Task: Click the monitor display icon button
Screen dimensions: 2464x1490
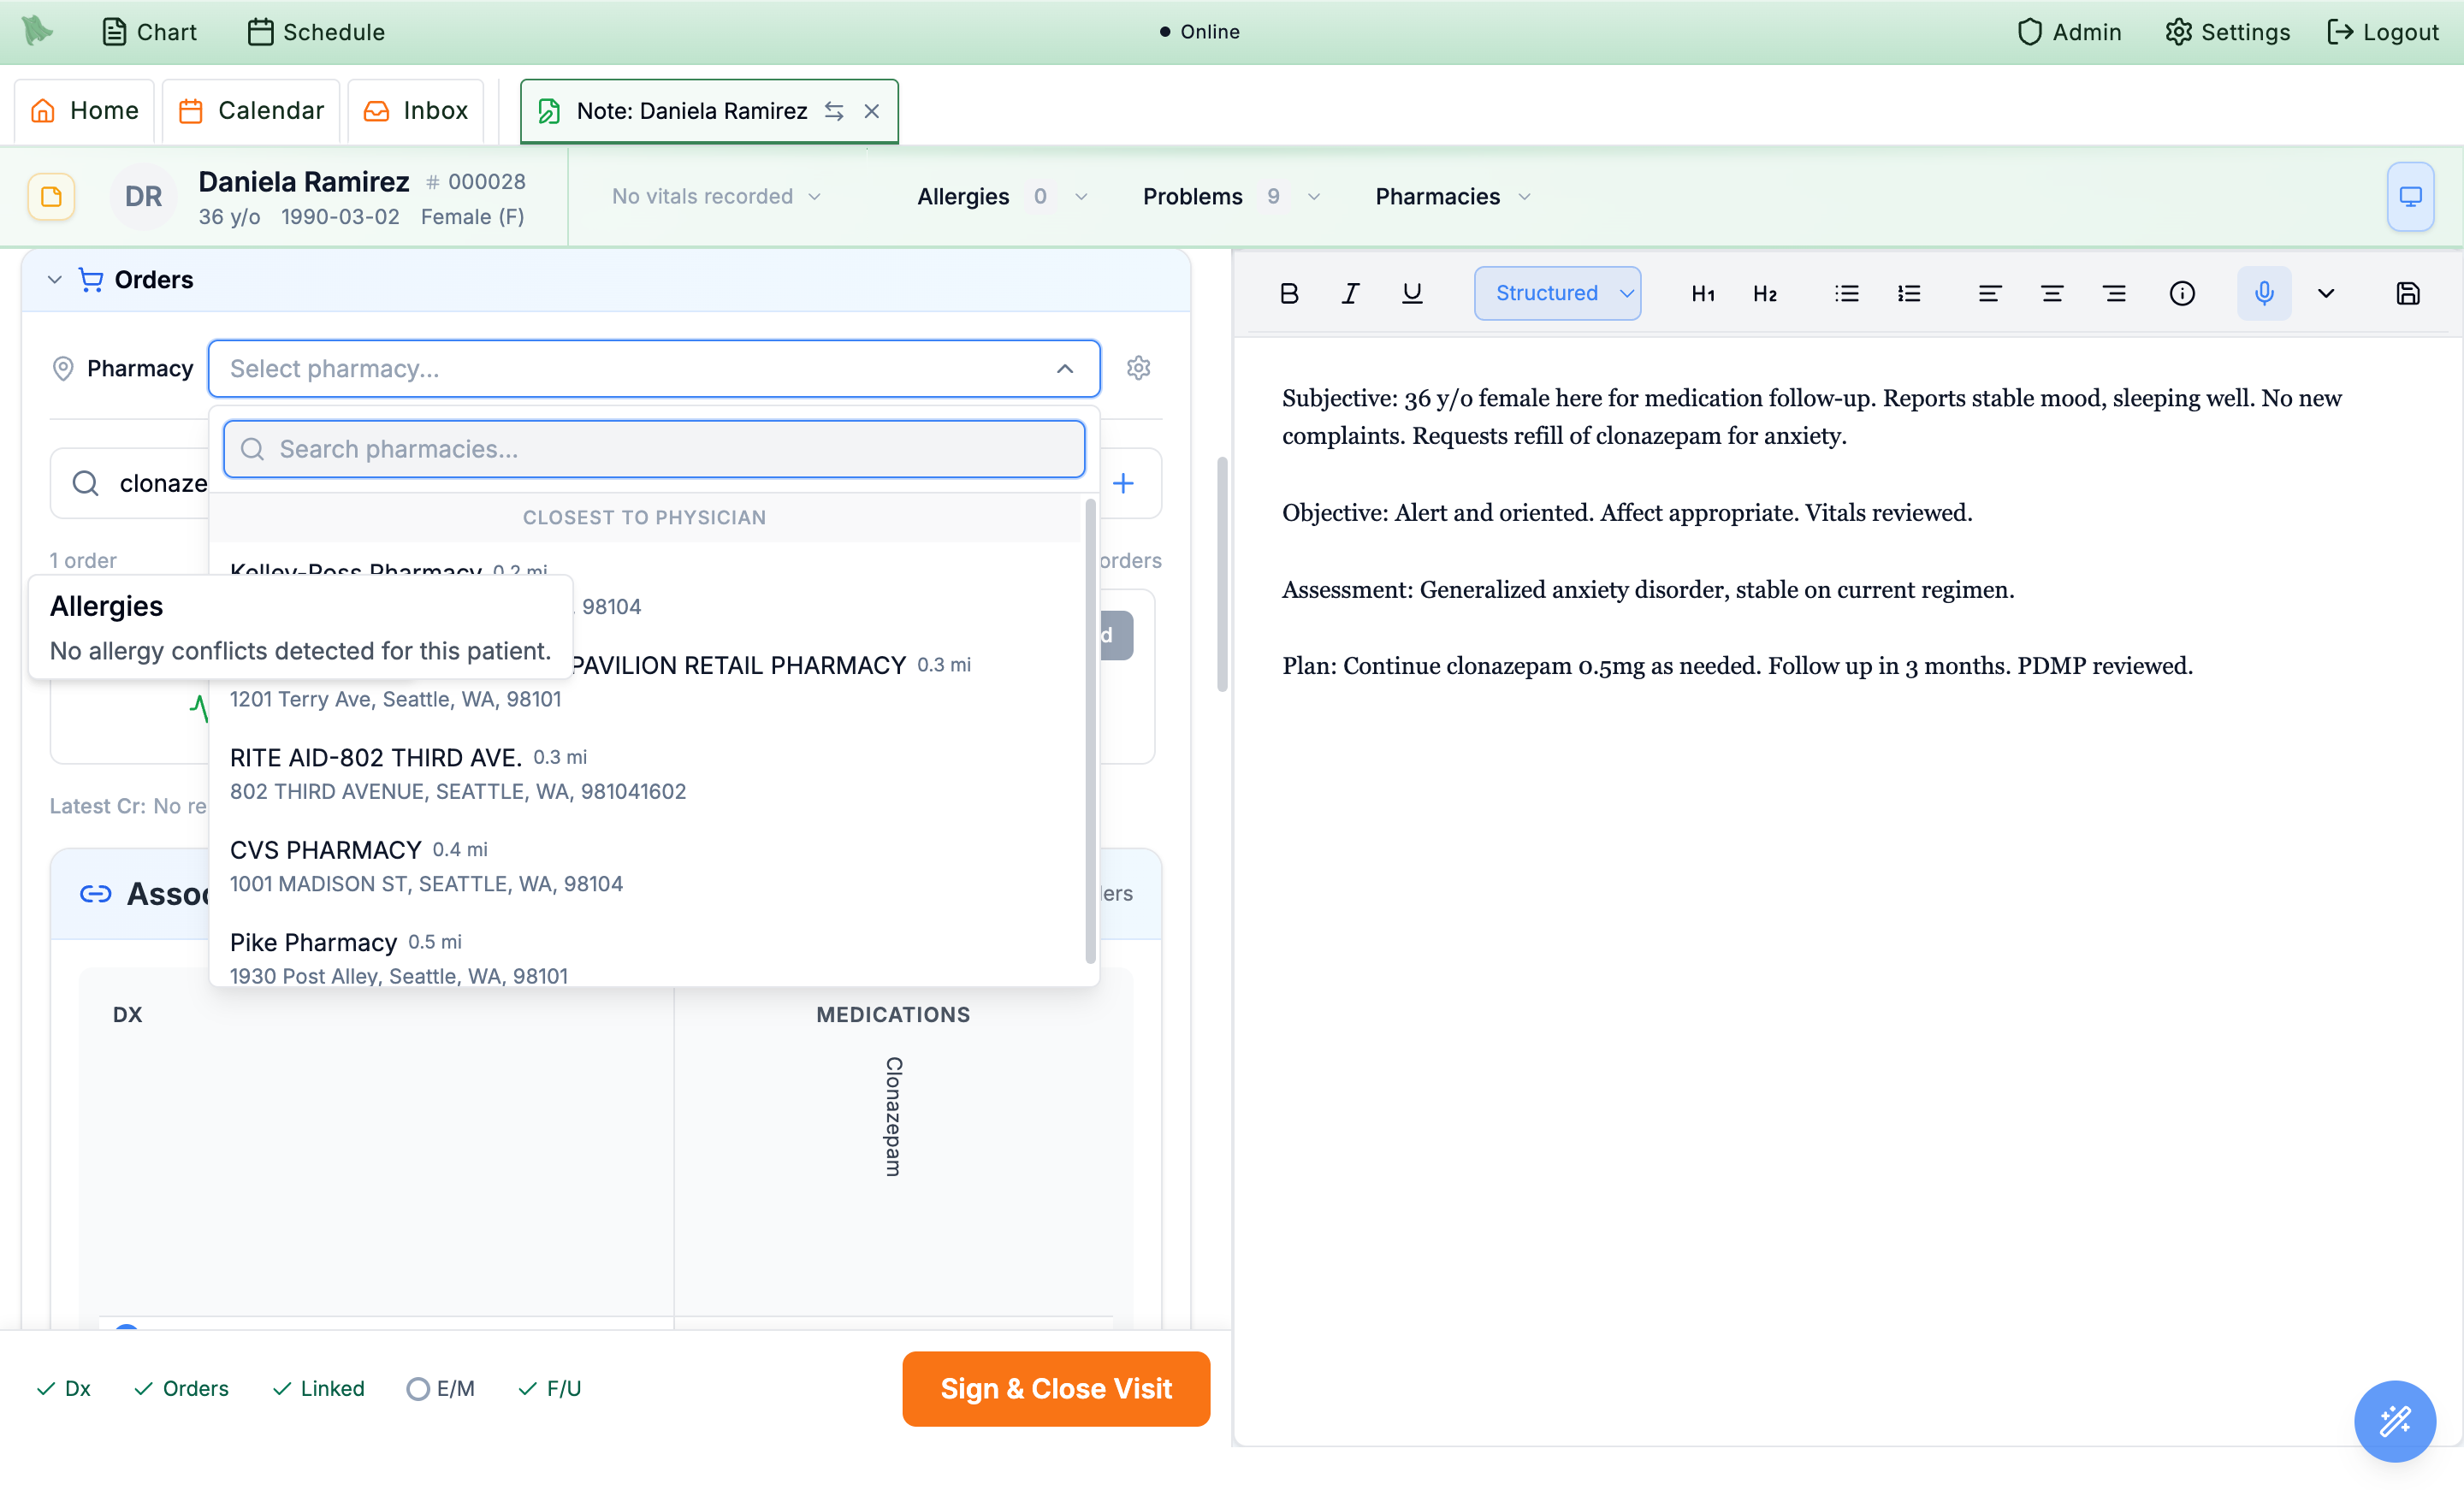Action: point(2410,196)
